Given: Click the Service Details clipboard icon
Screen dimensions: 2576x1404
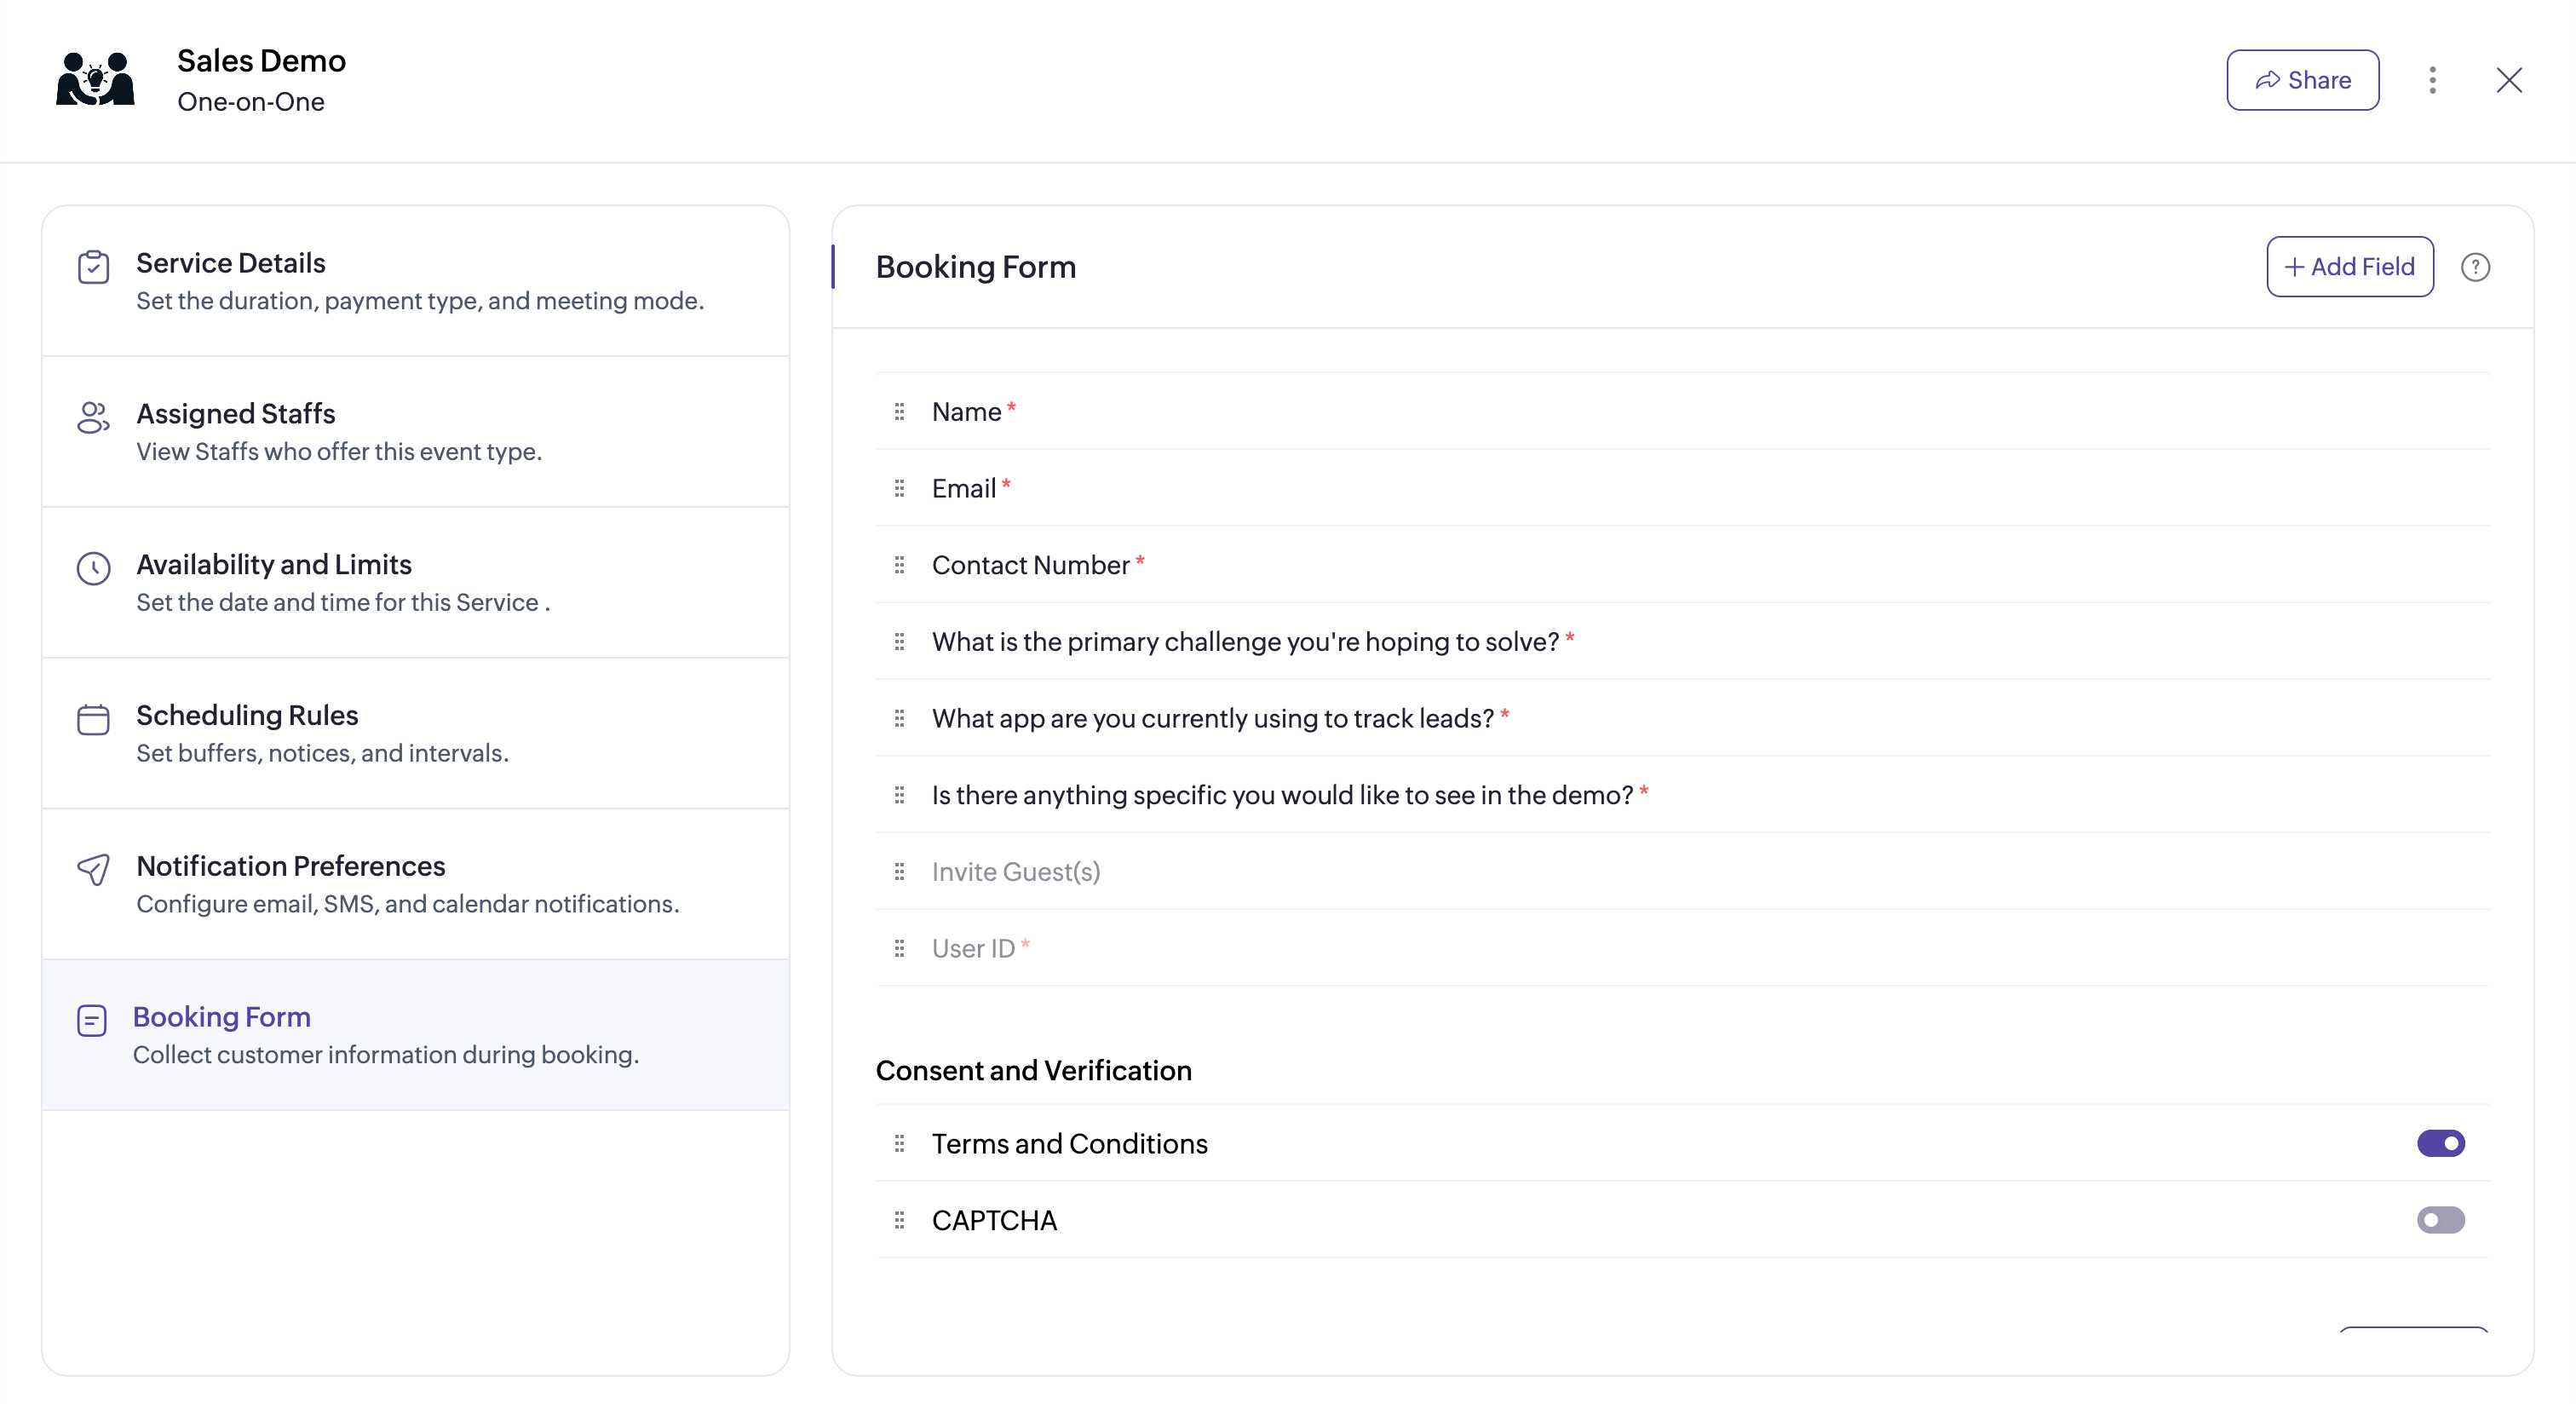Looking at the screenshot, I should 93,267.
